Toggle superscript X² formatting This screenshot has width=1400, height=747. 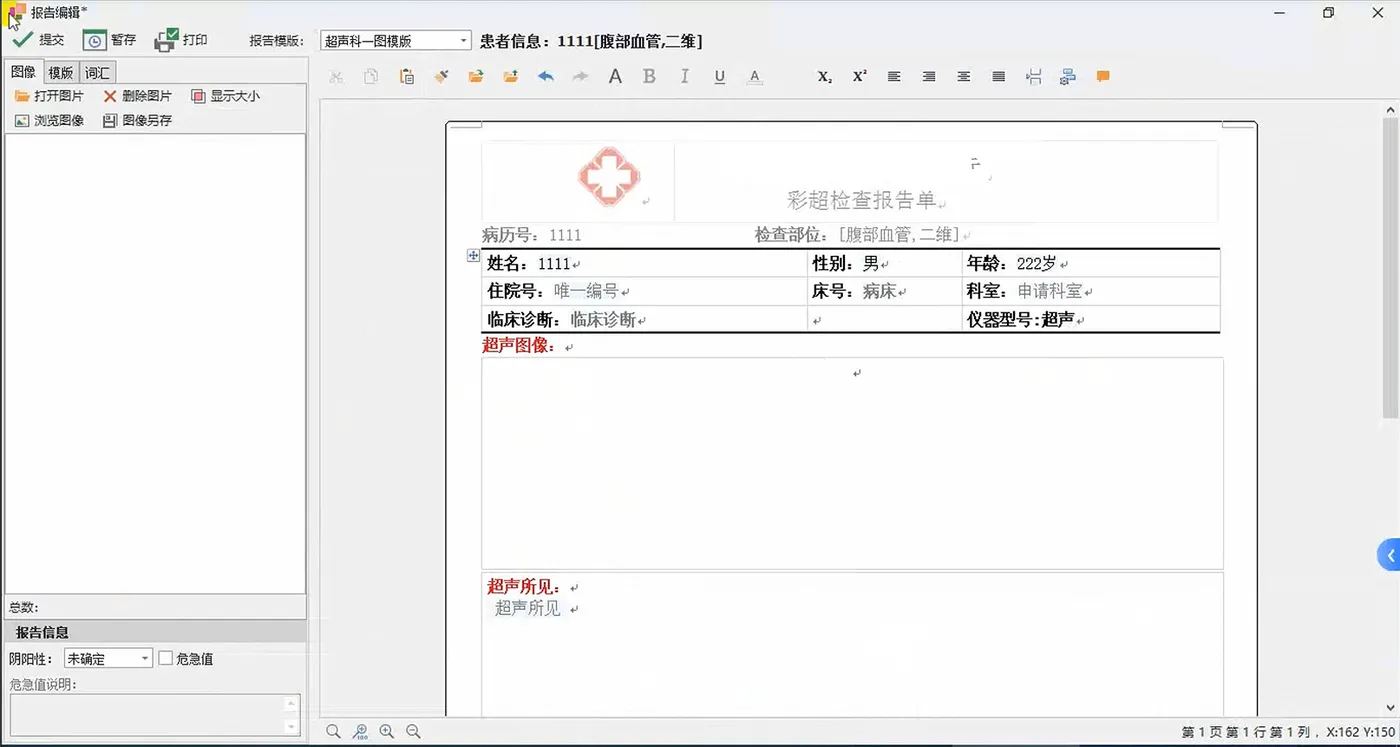859,76
